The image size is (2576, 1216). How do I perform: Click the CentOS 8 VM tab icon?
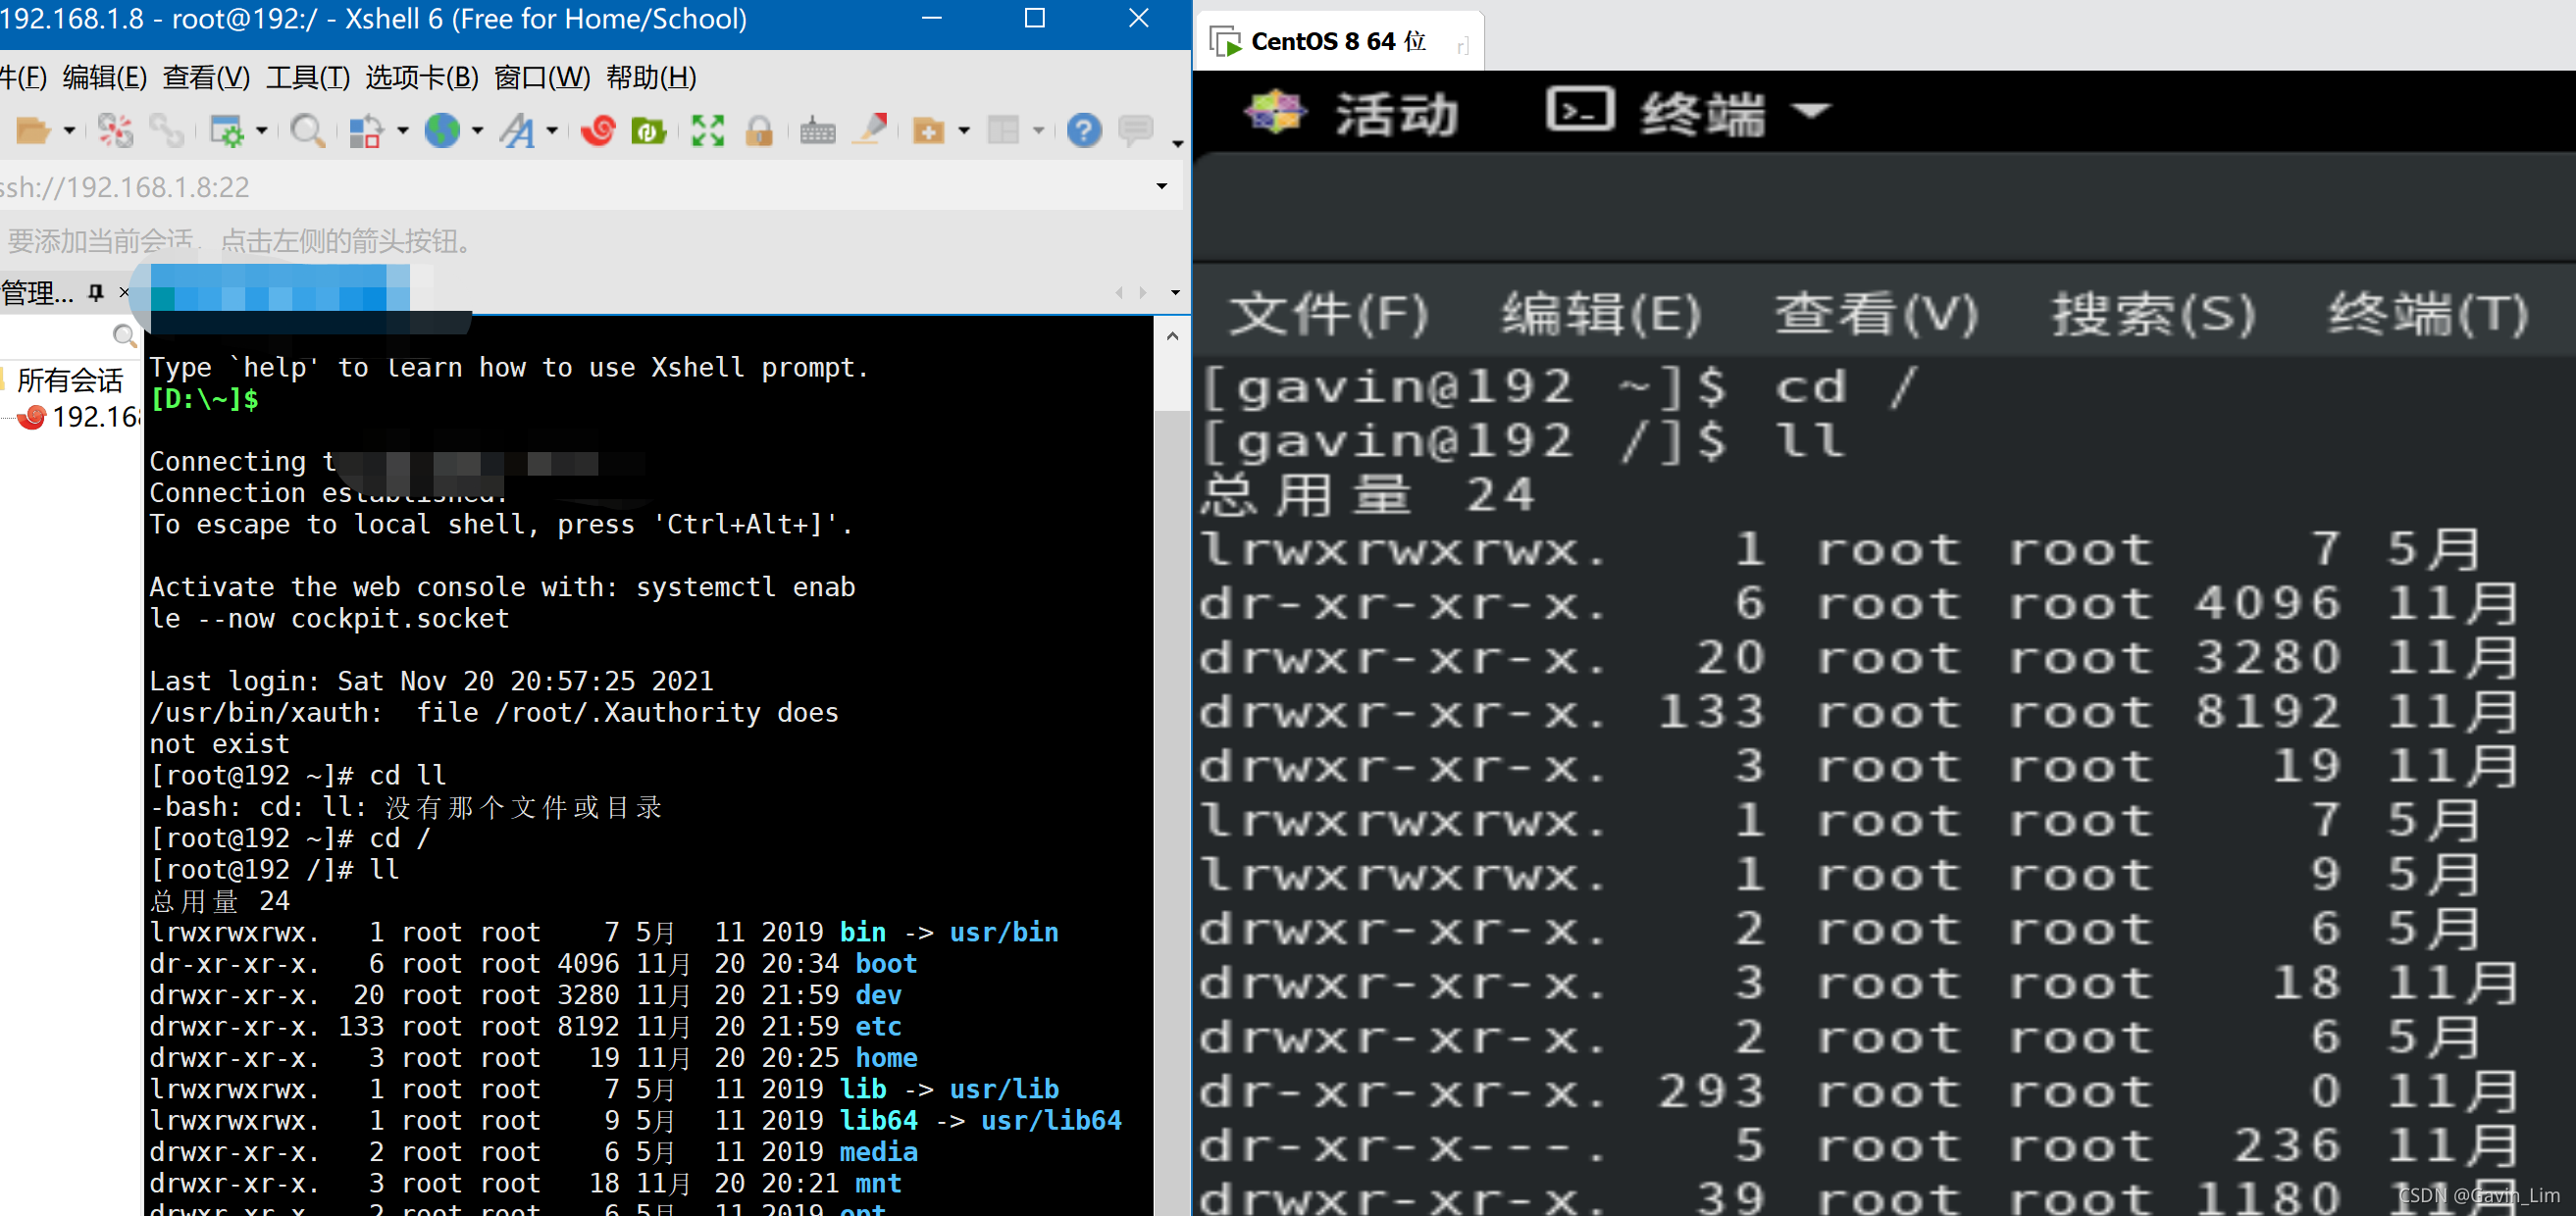pos(1225,42)
